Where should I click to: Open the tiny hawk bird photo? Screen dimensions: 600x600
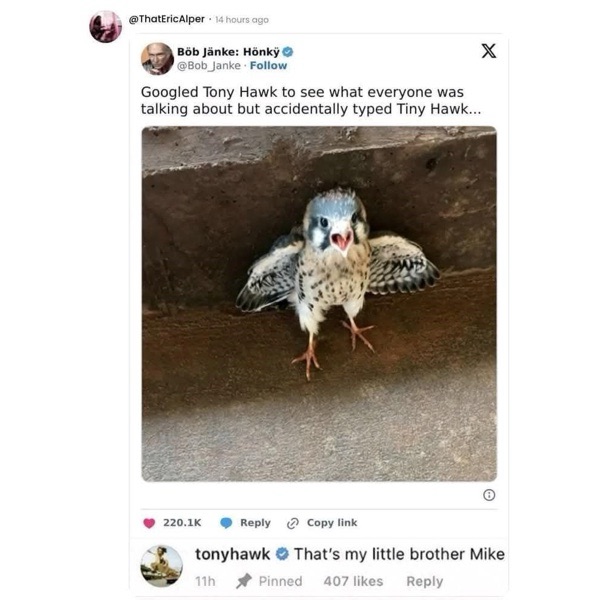[x=319, y=303]
